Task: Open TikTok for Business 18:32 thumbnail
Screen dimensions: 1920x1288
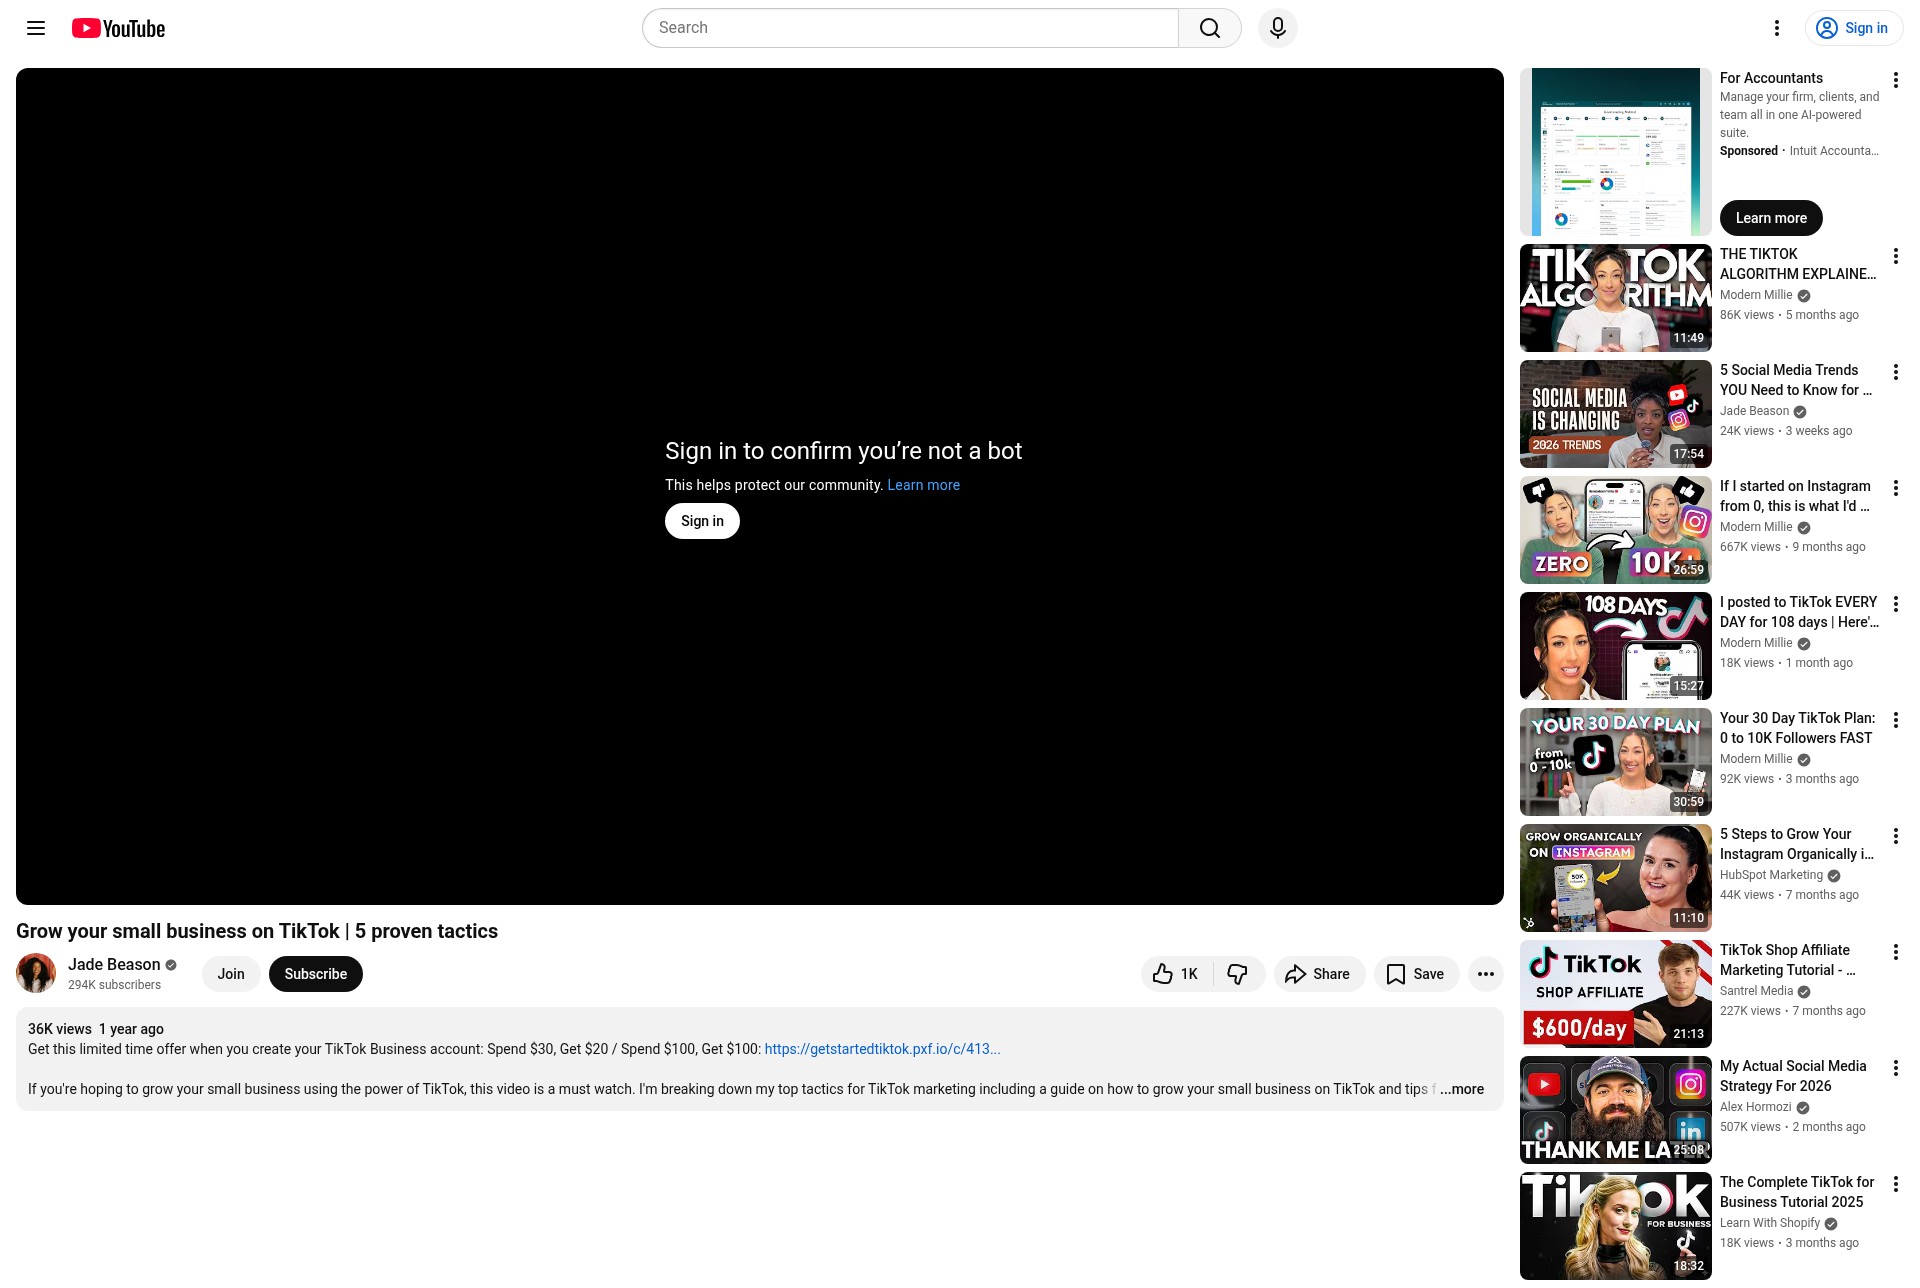Action: pyautogui.click(x=1616, y=1226)
